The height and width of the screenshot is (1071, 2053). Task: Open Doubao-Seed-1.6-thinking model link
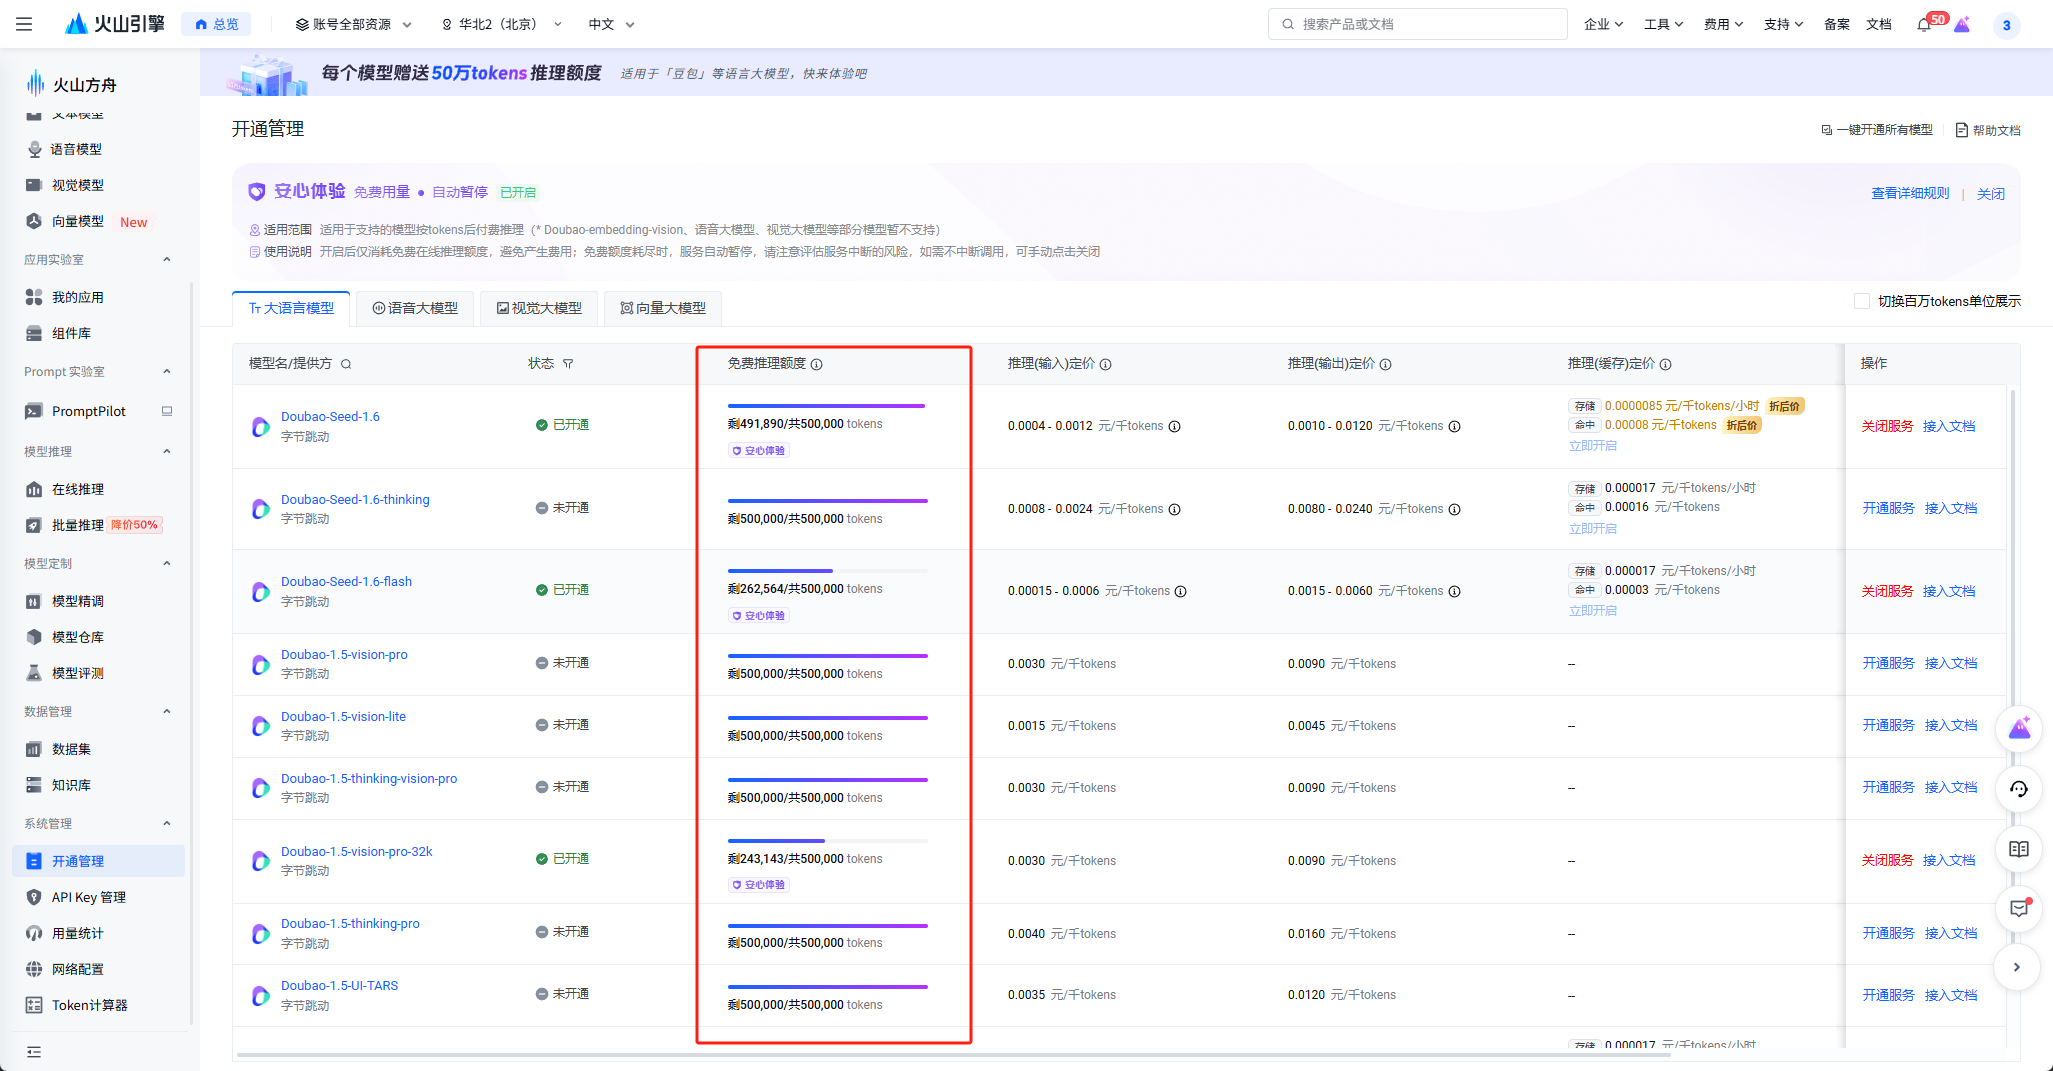click(x=355, y=499)
